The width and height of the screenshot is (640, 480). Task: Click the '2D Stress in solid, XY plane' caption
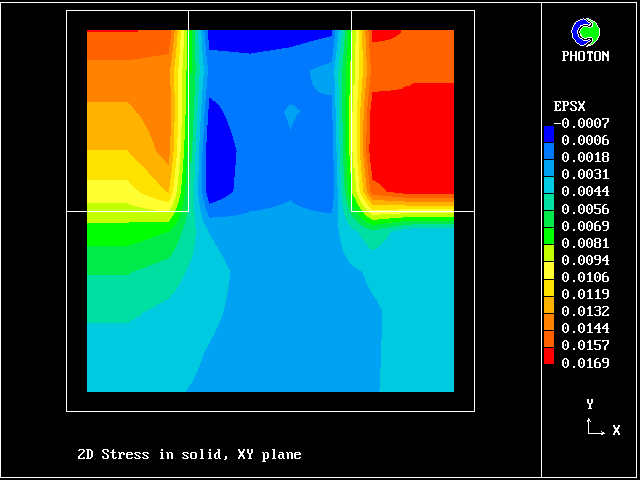click(189, 455)
